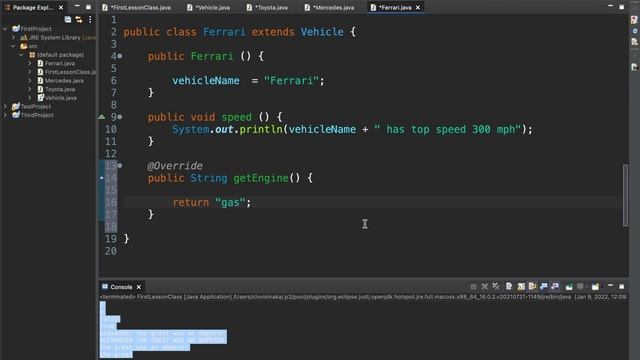Select JRE System Library label
640x360 pixels.
coord(54,38)
